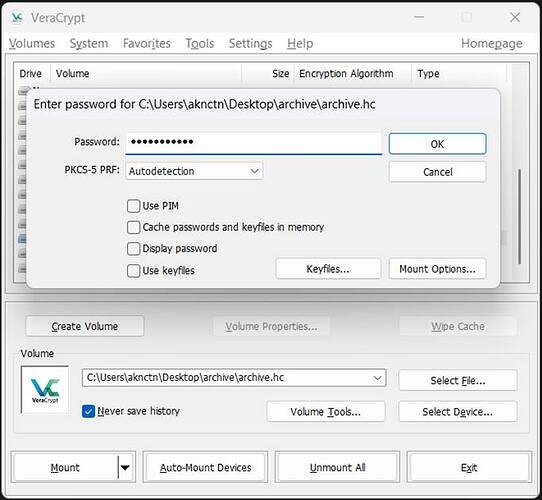Close the VeraCrypt window
This screenshot has width=542, height=500.
pyautogui.click(x=515, y=17)
